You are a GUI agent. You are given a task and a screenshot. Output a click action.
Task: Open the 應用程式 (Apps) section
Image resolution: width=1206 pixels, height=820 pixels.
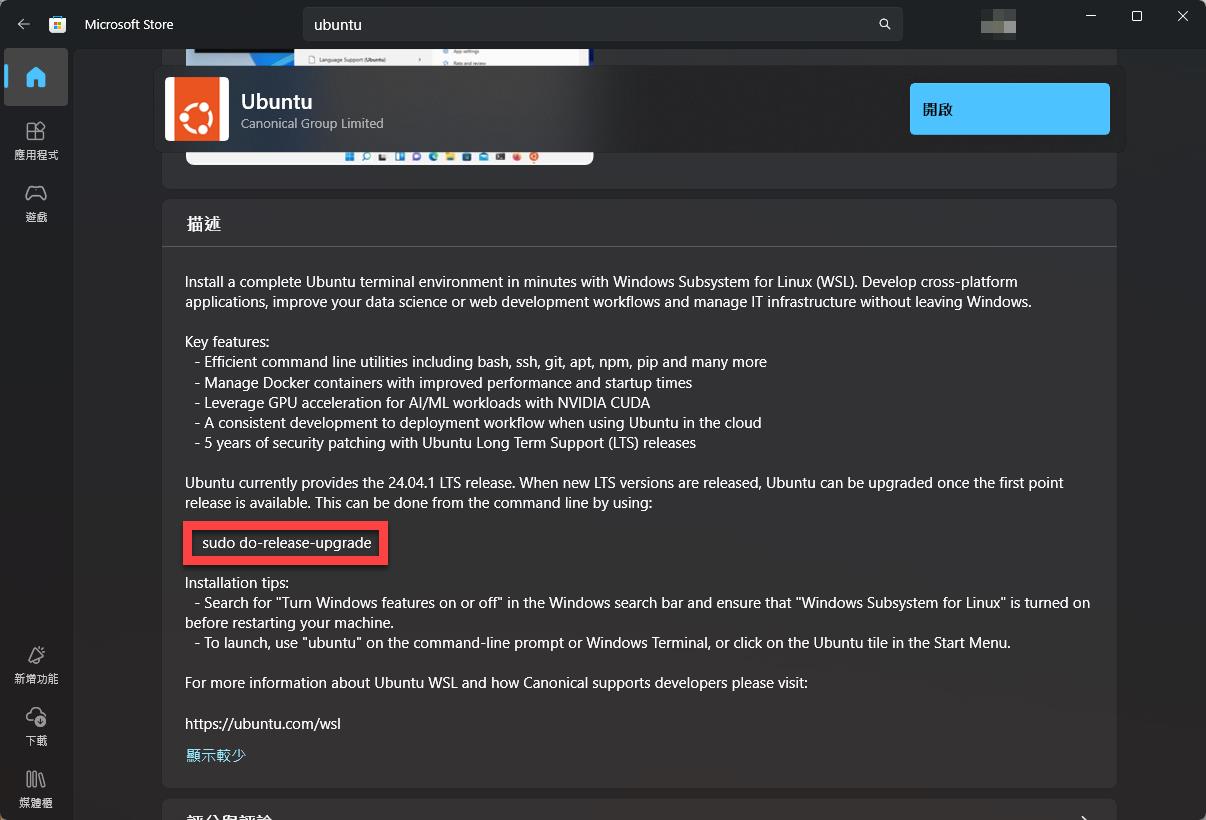(x=36, y=141)
